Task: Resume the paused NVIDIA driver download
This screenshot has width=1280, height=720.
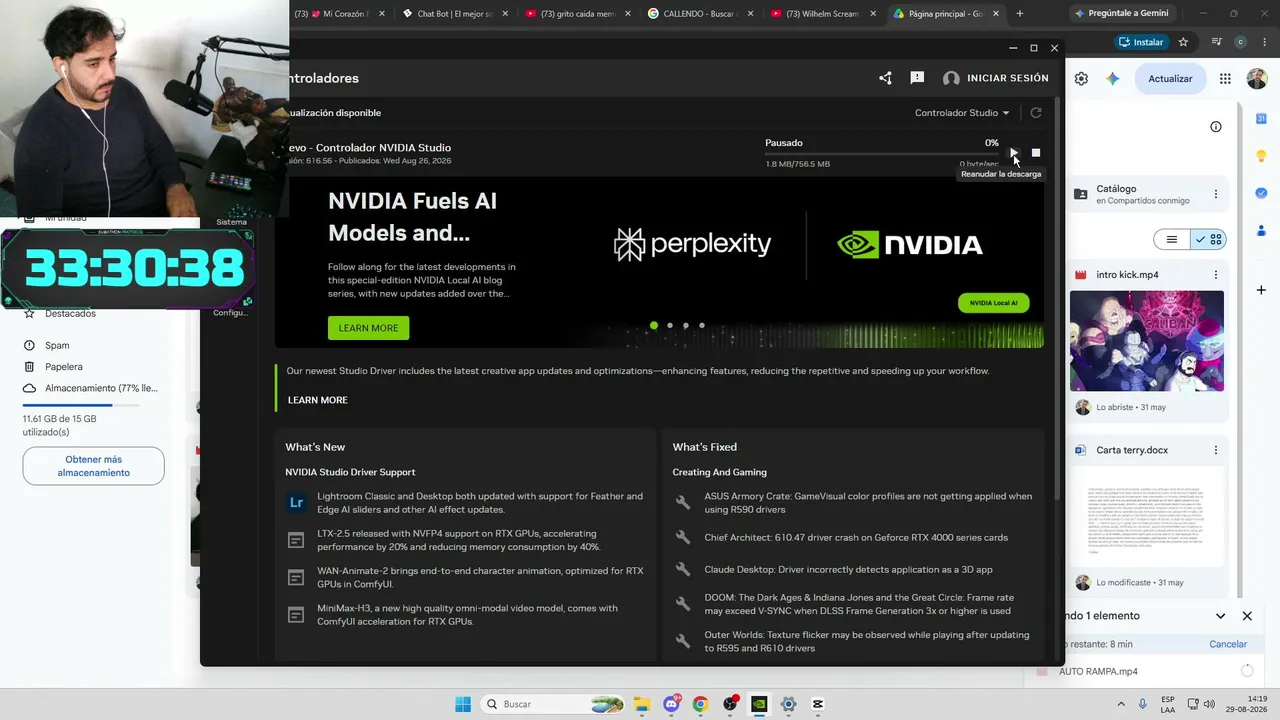Action: point(1013,153)
